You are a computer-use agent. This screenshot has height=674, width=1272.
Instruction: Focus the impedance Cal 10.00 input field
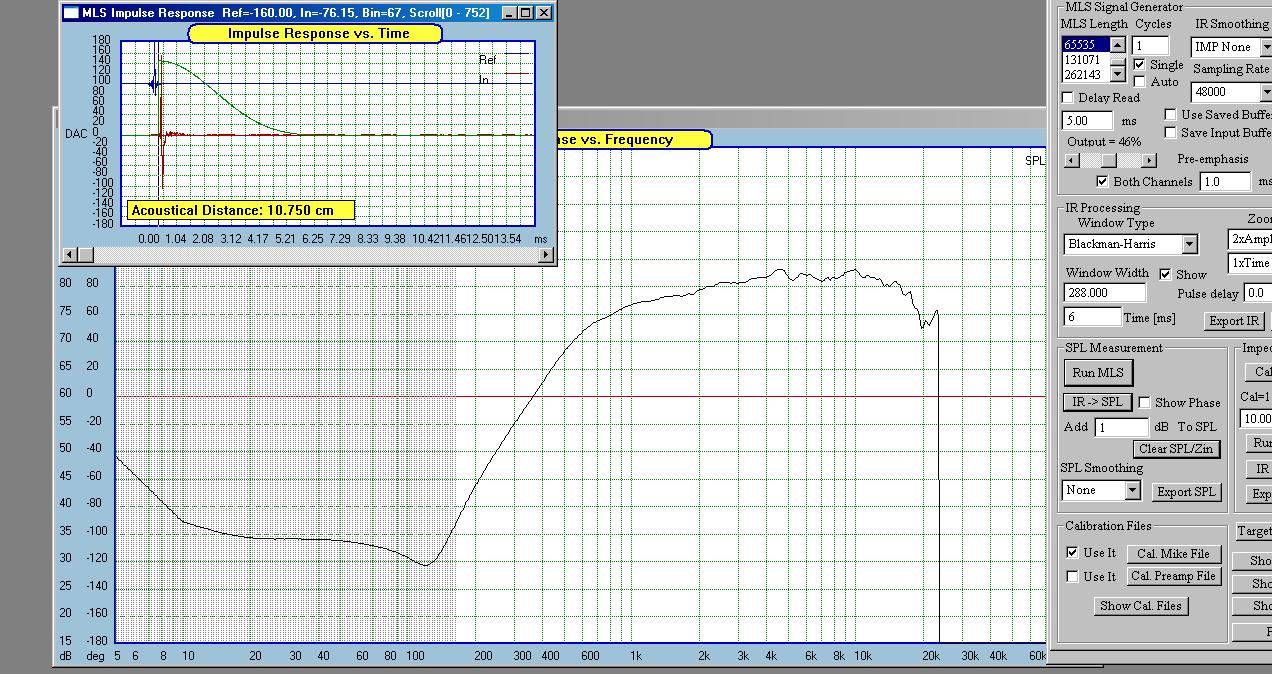click(1256, 419)
